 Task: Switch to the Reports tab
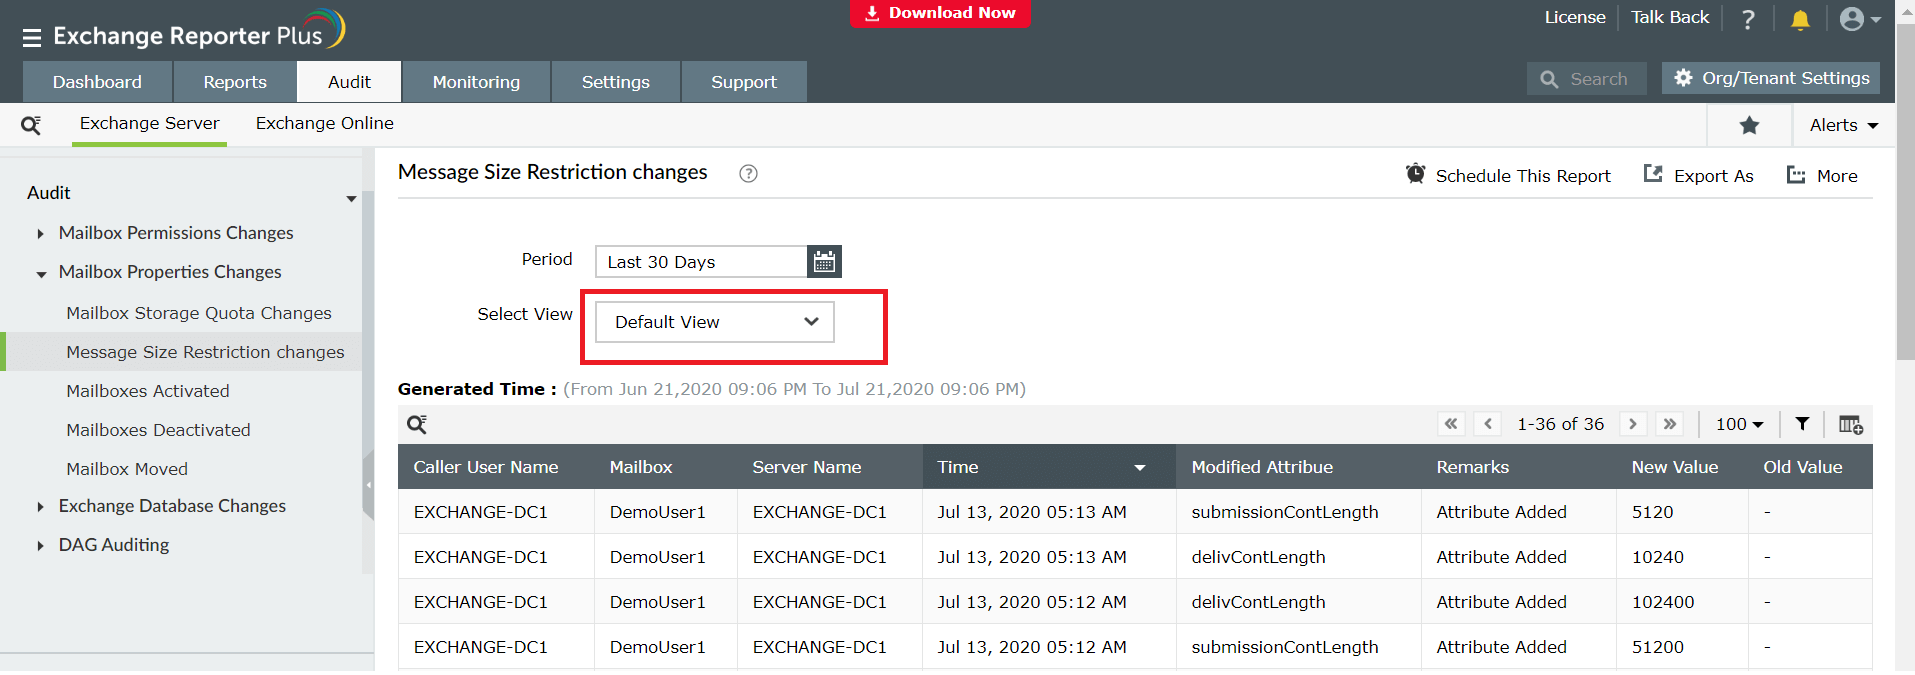coord(235,82)
